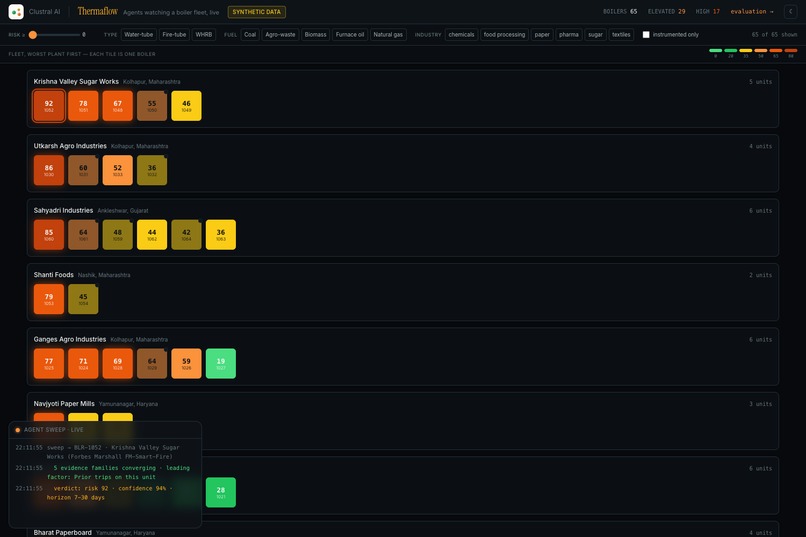Click the Clustral AI logo icon
Image resolution: width=806 pixels, height=537 pixels.
coord(16,11)
